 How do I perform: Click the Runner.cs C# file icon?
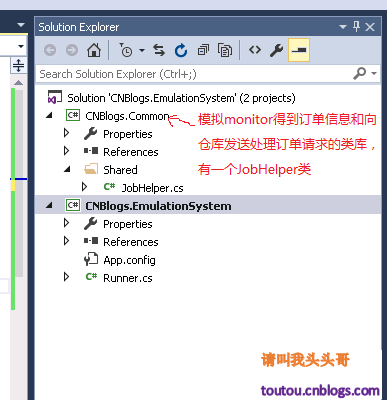tap(91, 277)
